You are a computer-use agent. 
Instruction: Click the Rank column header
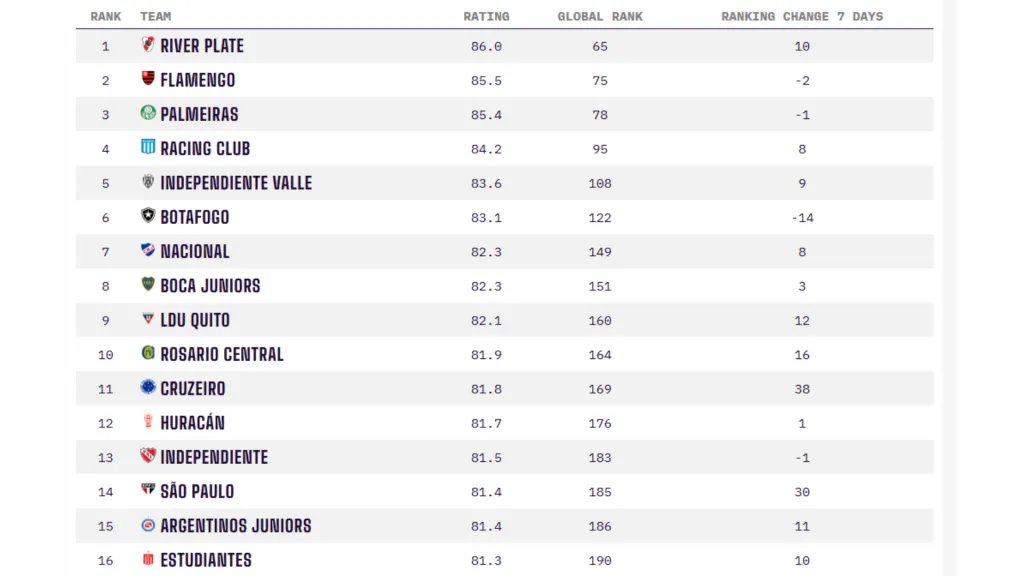tap(106, 16)
